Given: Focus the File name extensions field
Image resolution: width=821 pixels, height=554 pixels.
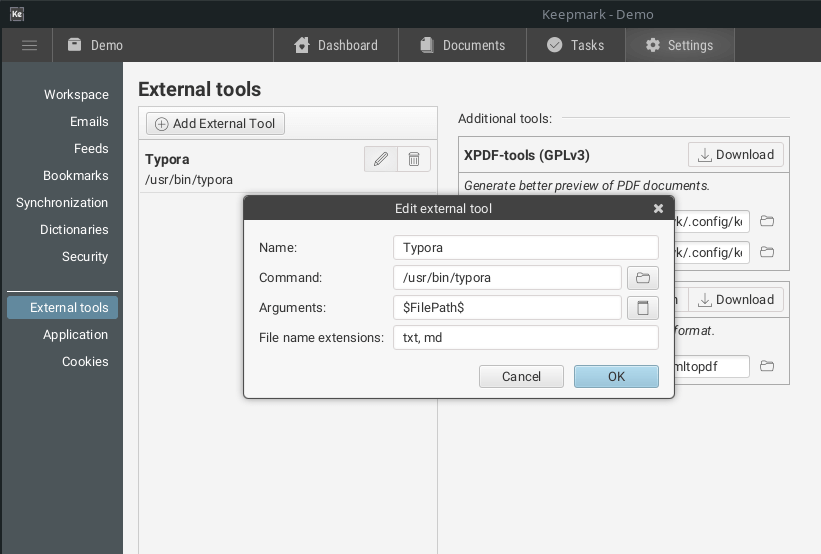Looking at the screenshot, I should 525,337.
